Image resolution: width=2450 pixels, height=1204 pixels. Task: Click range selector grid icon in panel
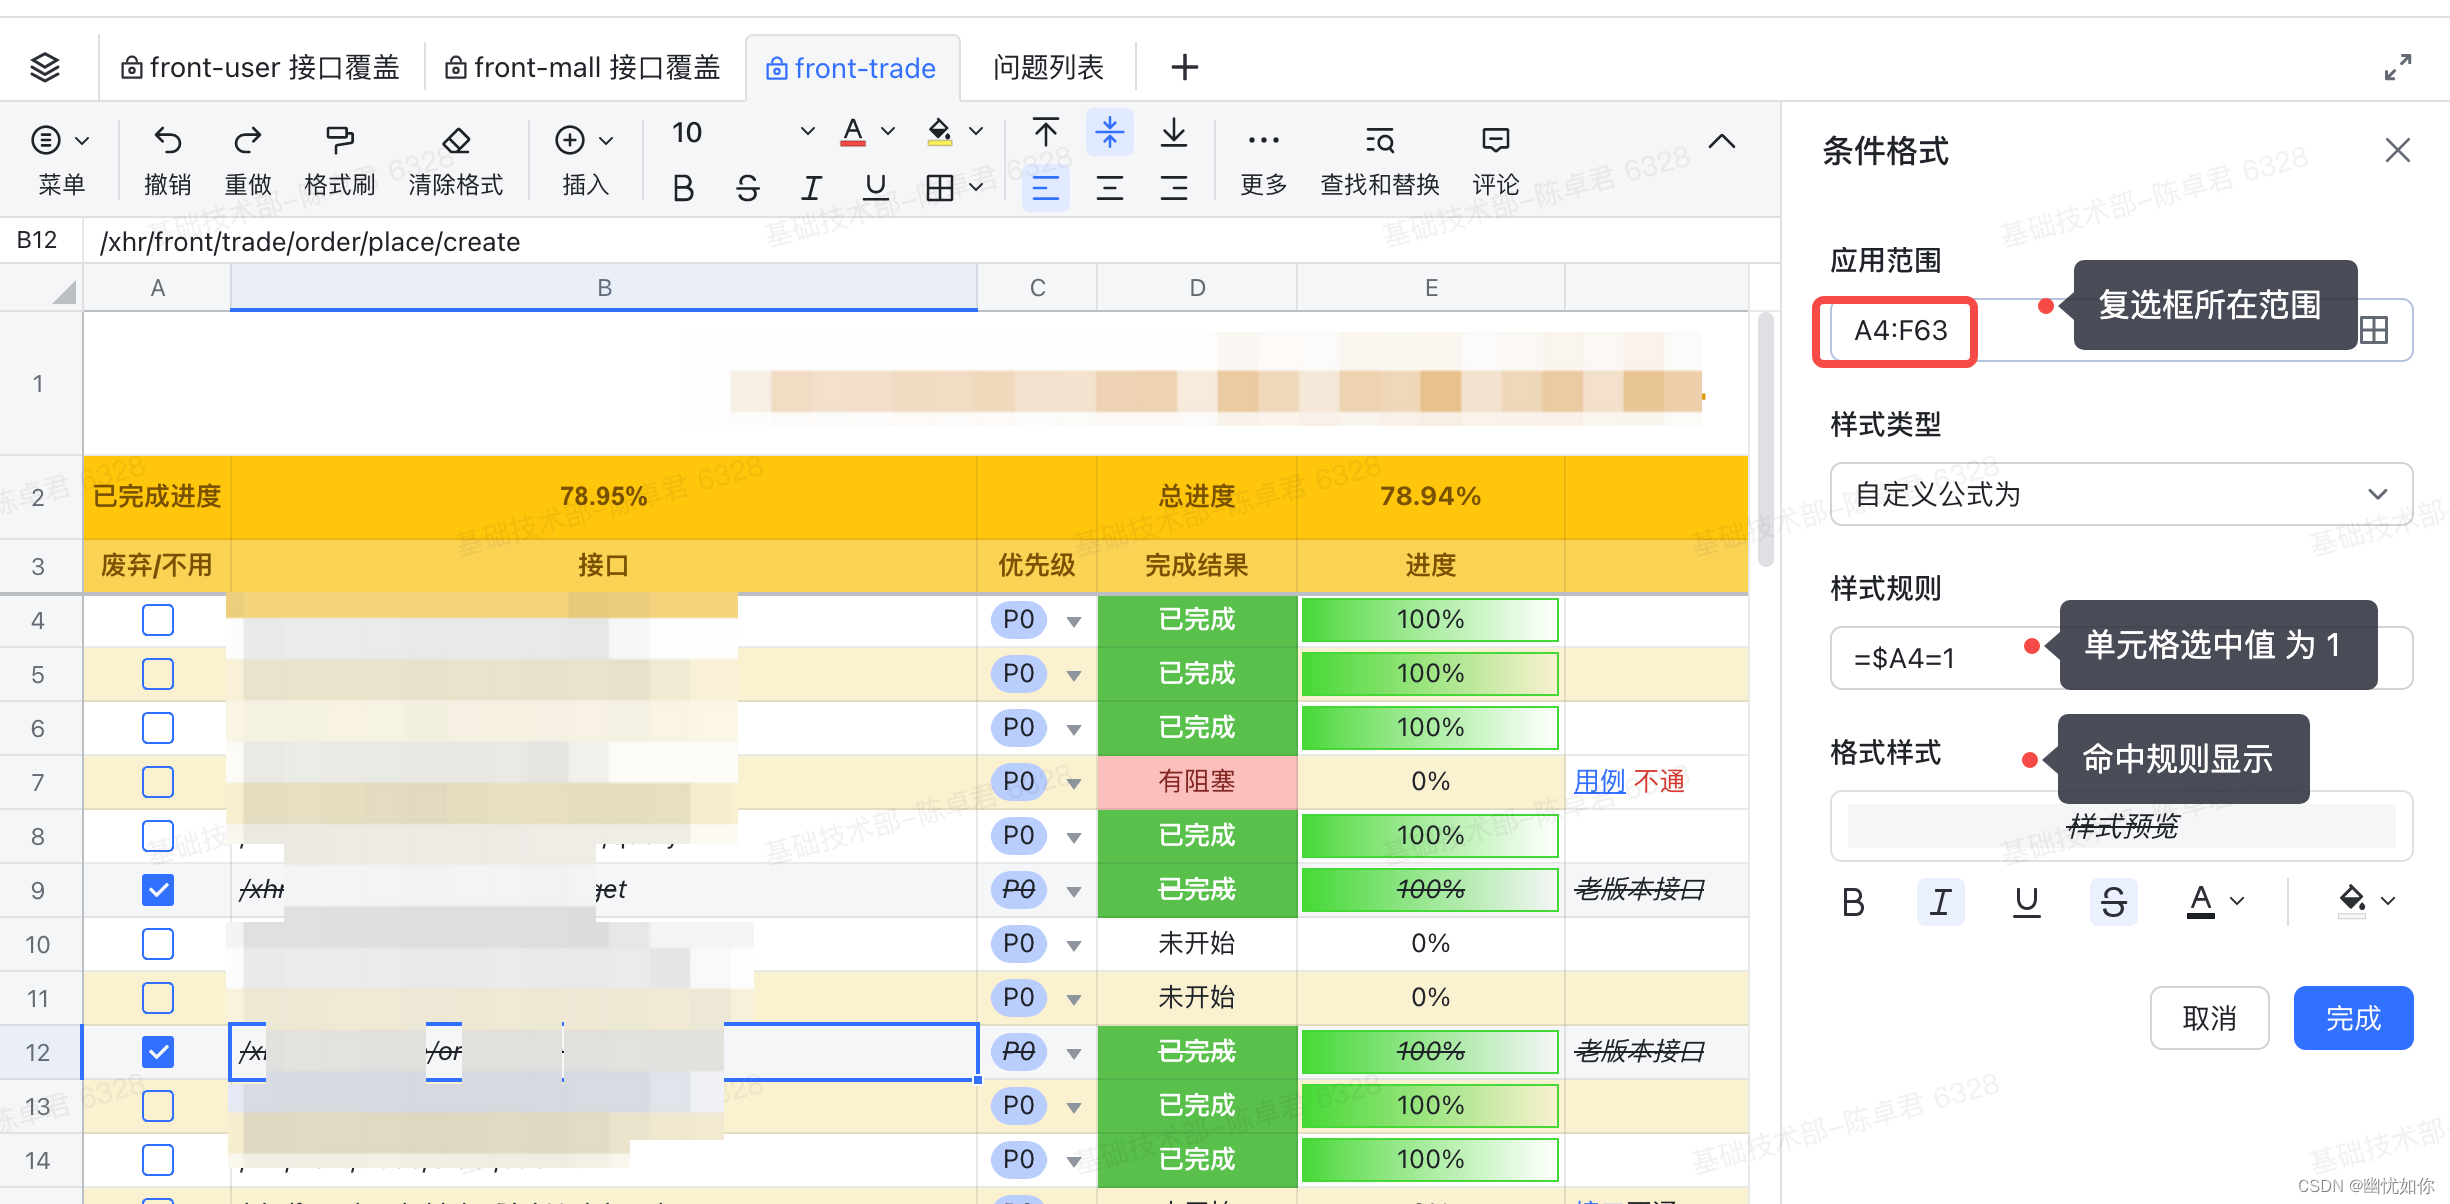(2374, 330)
